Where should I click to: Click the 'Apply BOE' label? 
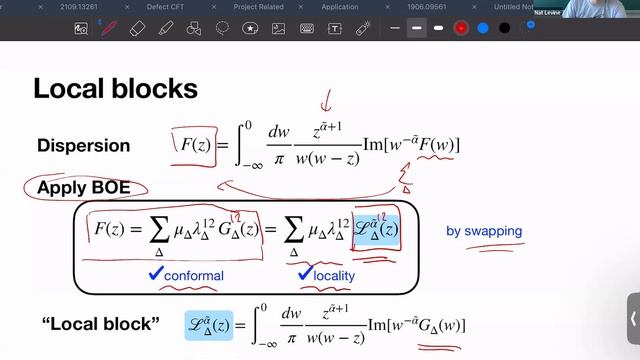[x=84, y=188]
